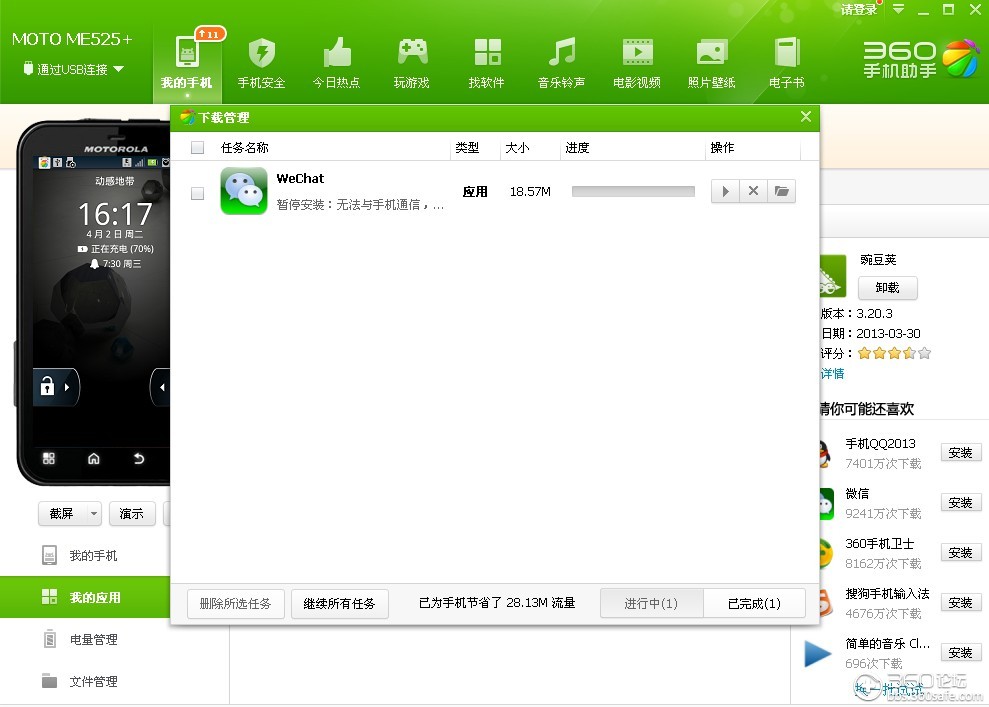Tick the WeChat task checkbox
The width and height of the screenshot is (989, 707).
pyautogui.click(x=197, y=193)
